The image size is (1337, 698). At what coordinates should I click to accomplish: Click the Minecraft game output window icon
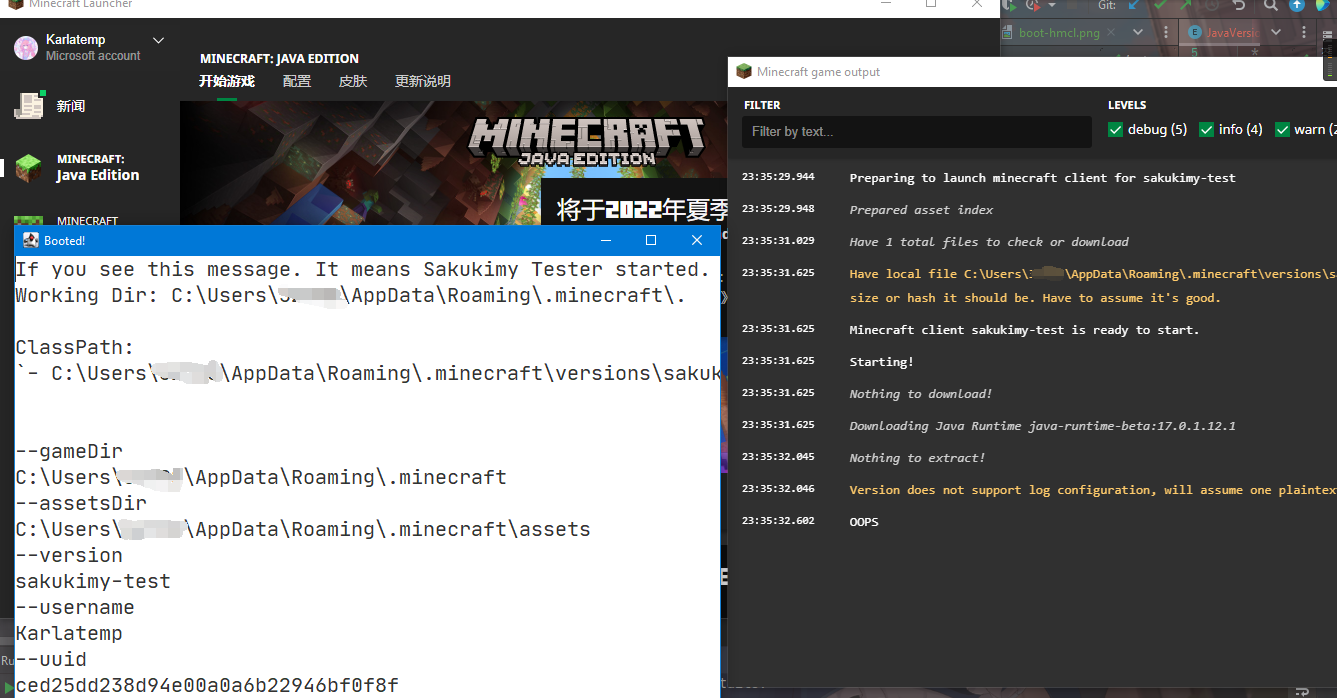743,72
